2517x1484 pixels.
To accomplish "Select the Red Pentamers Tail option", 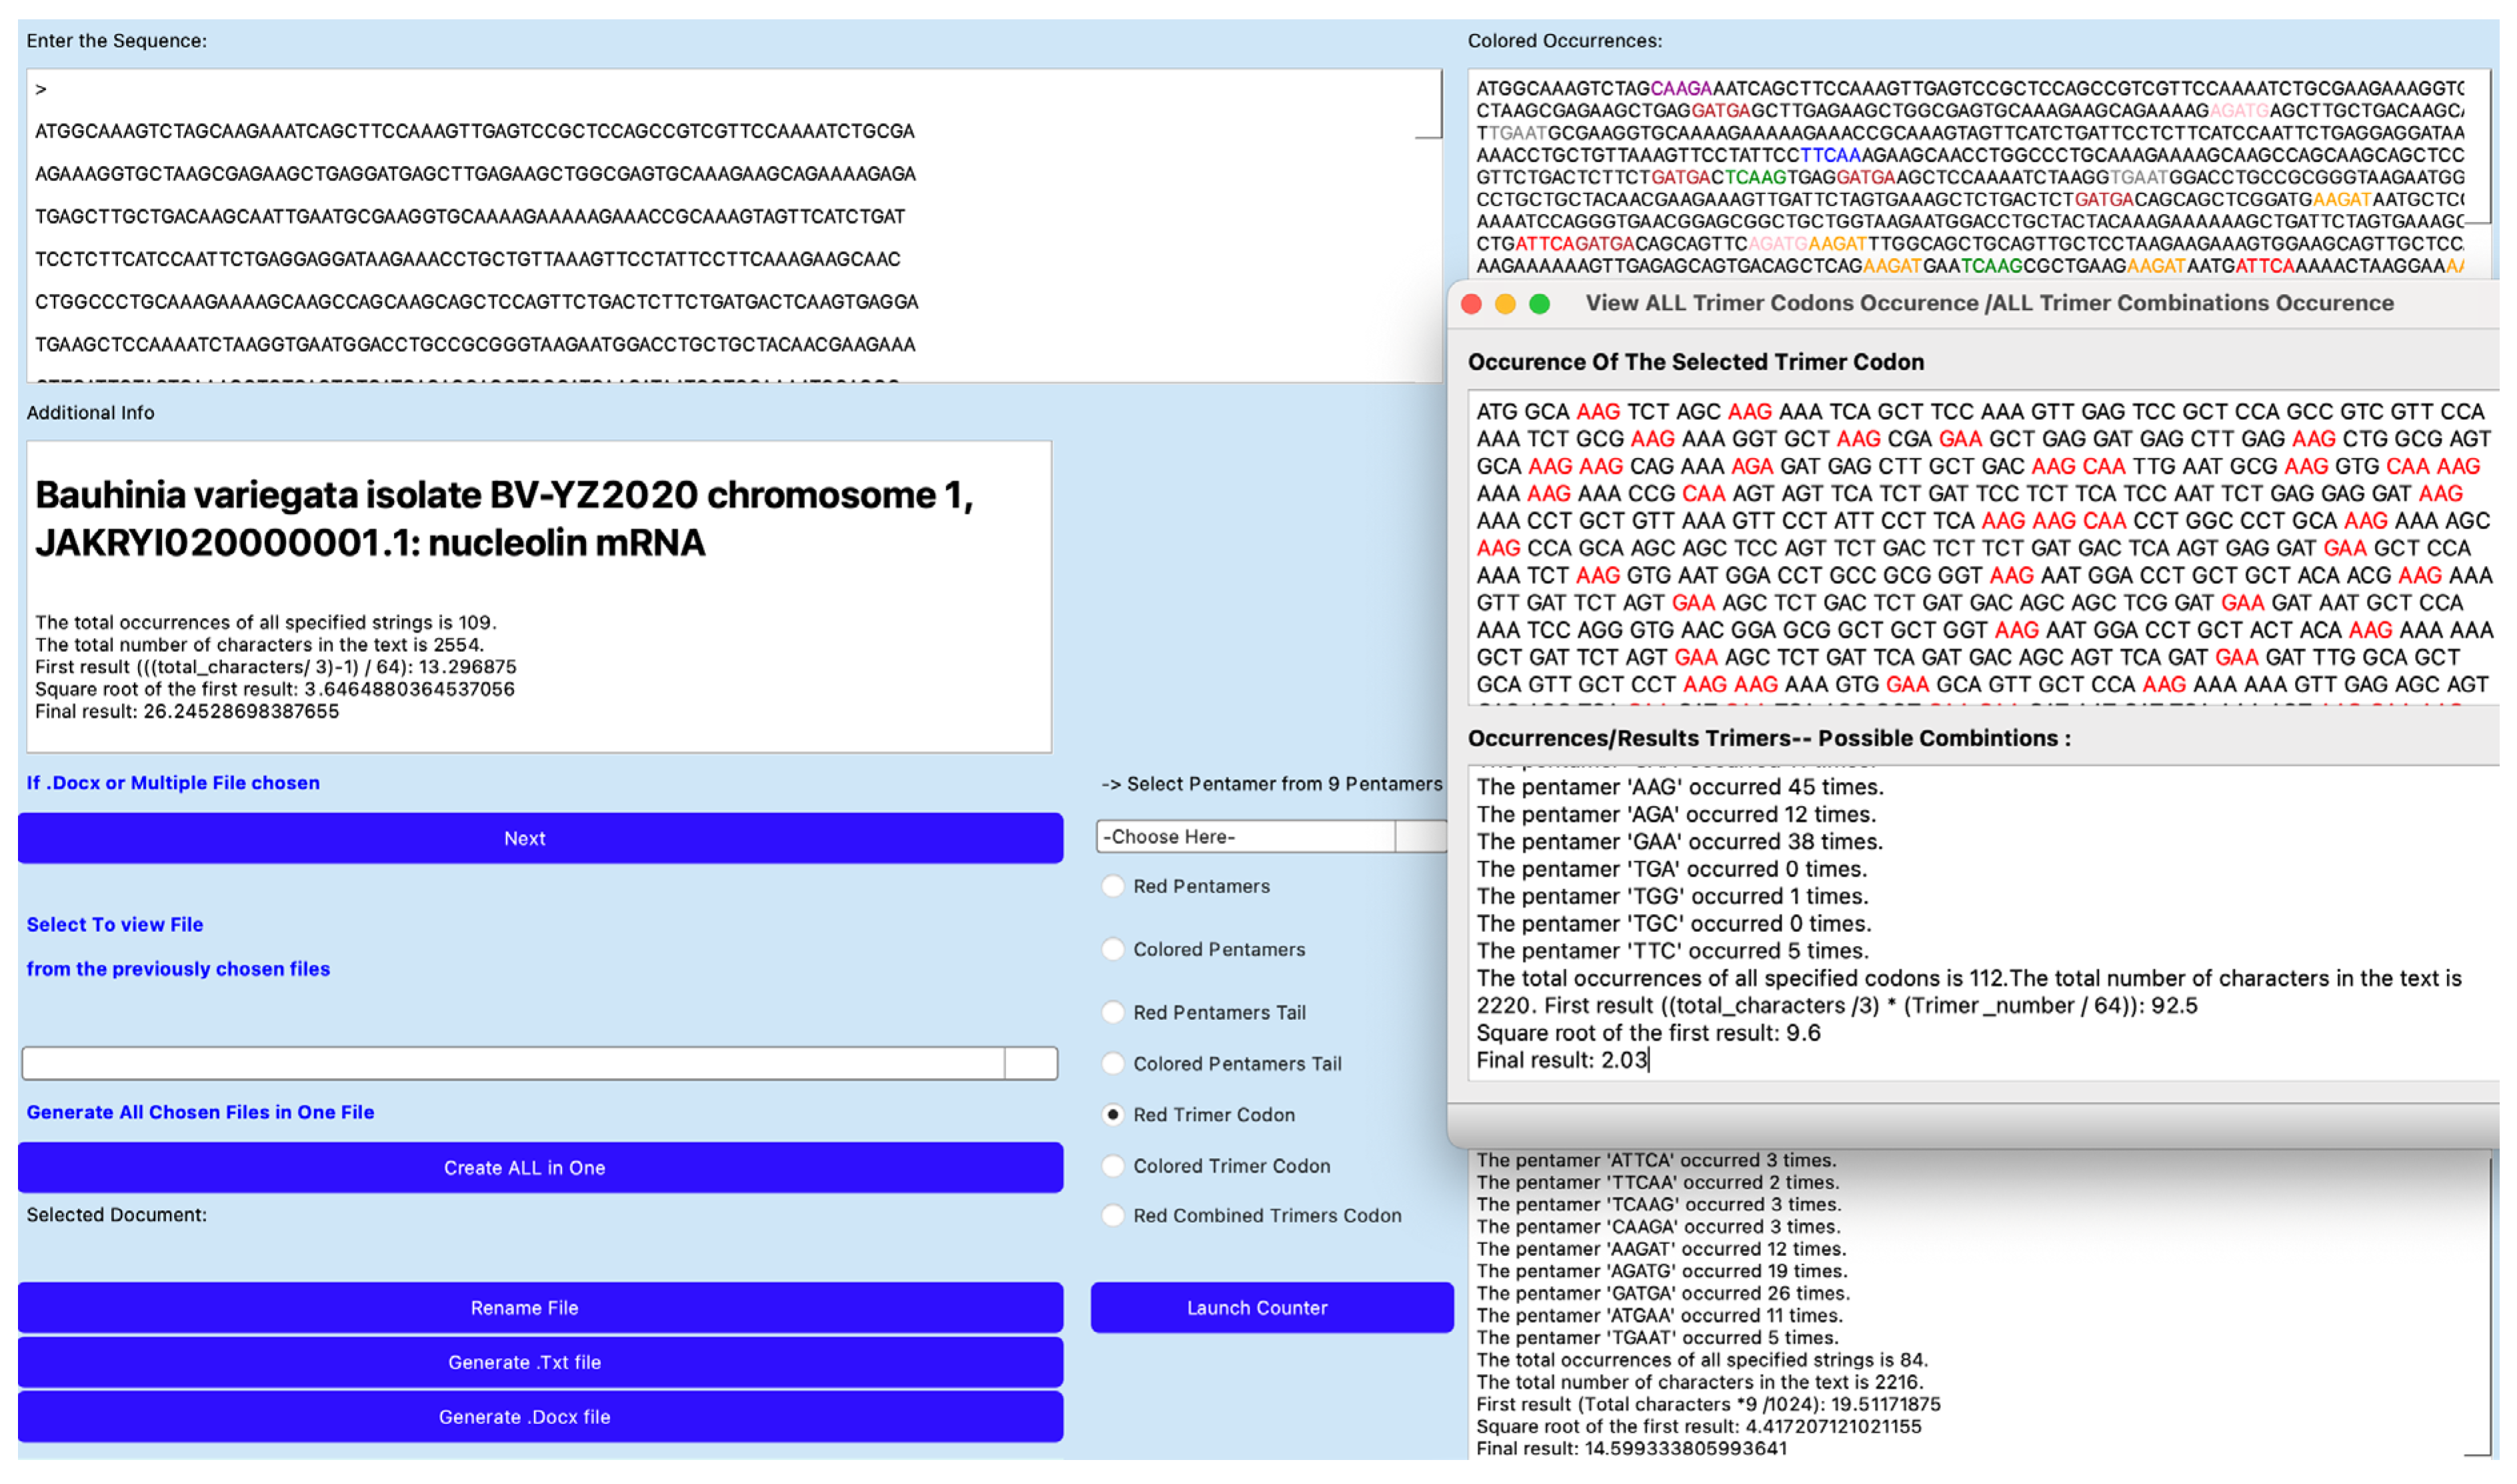I will pos(1112,1013).
